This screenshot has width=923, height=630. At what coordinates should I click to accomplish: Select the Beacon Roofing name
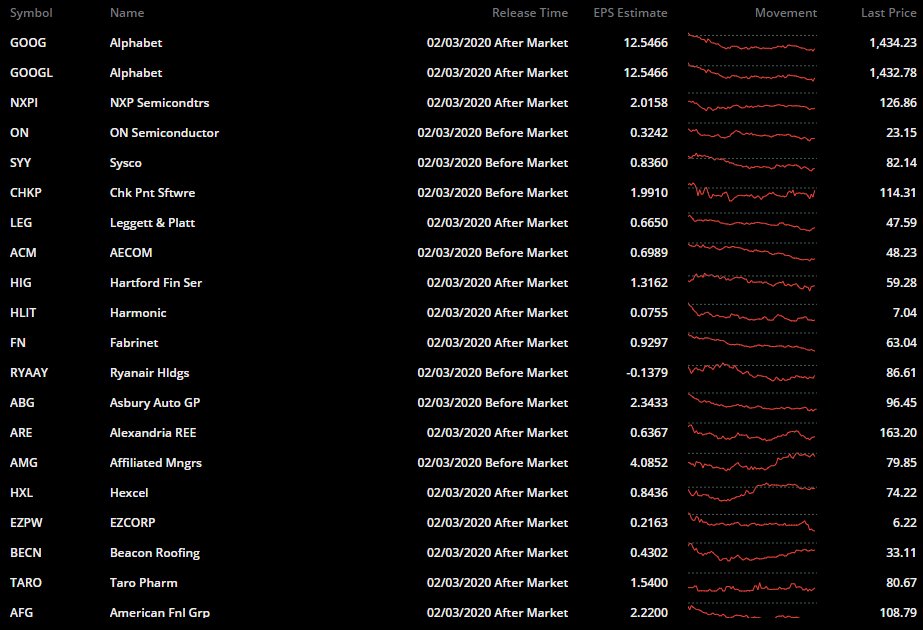(x=155, y=553)
